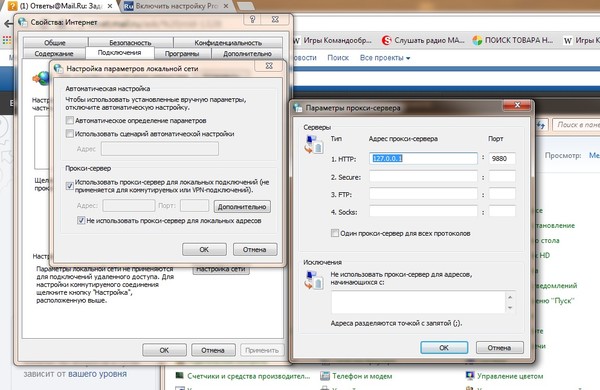Click the Socks port field
The width and height of the screenshot is (600, 390).
502,211
